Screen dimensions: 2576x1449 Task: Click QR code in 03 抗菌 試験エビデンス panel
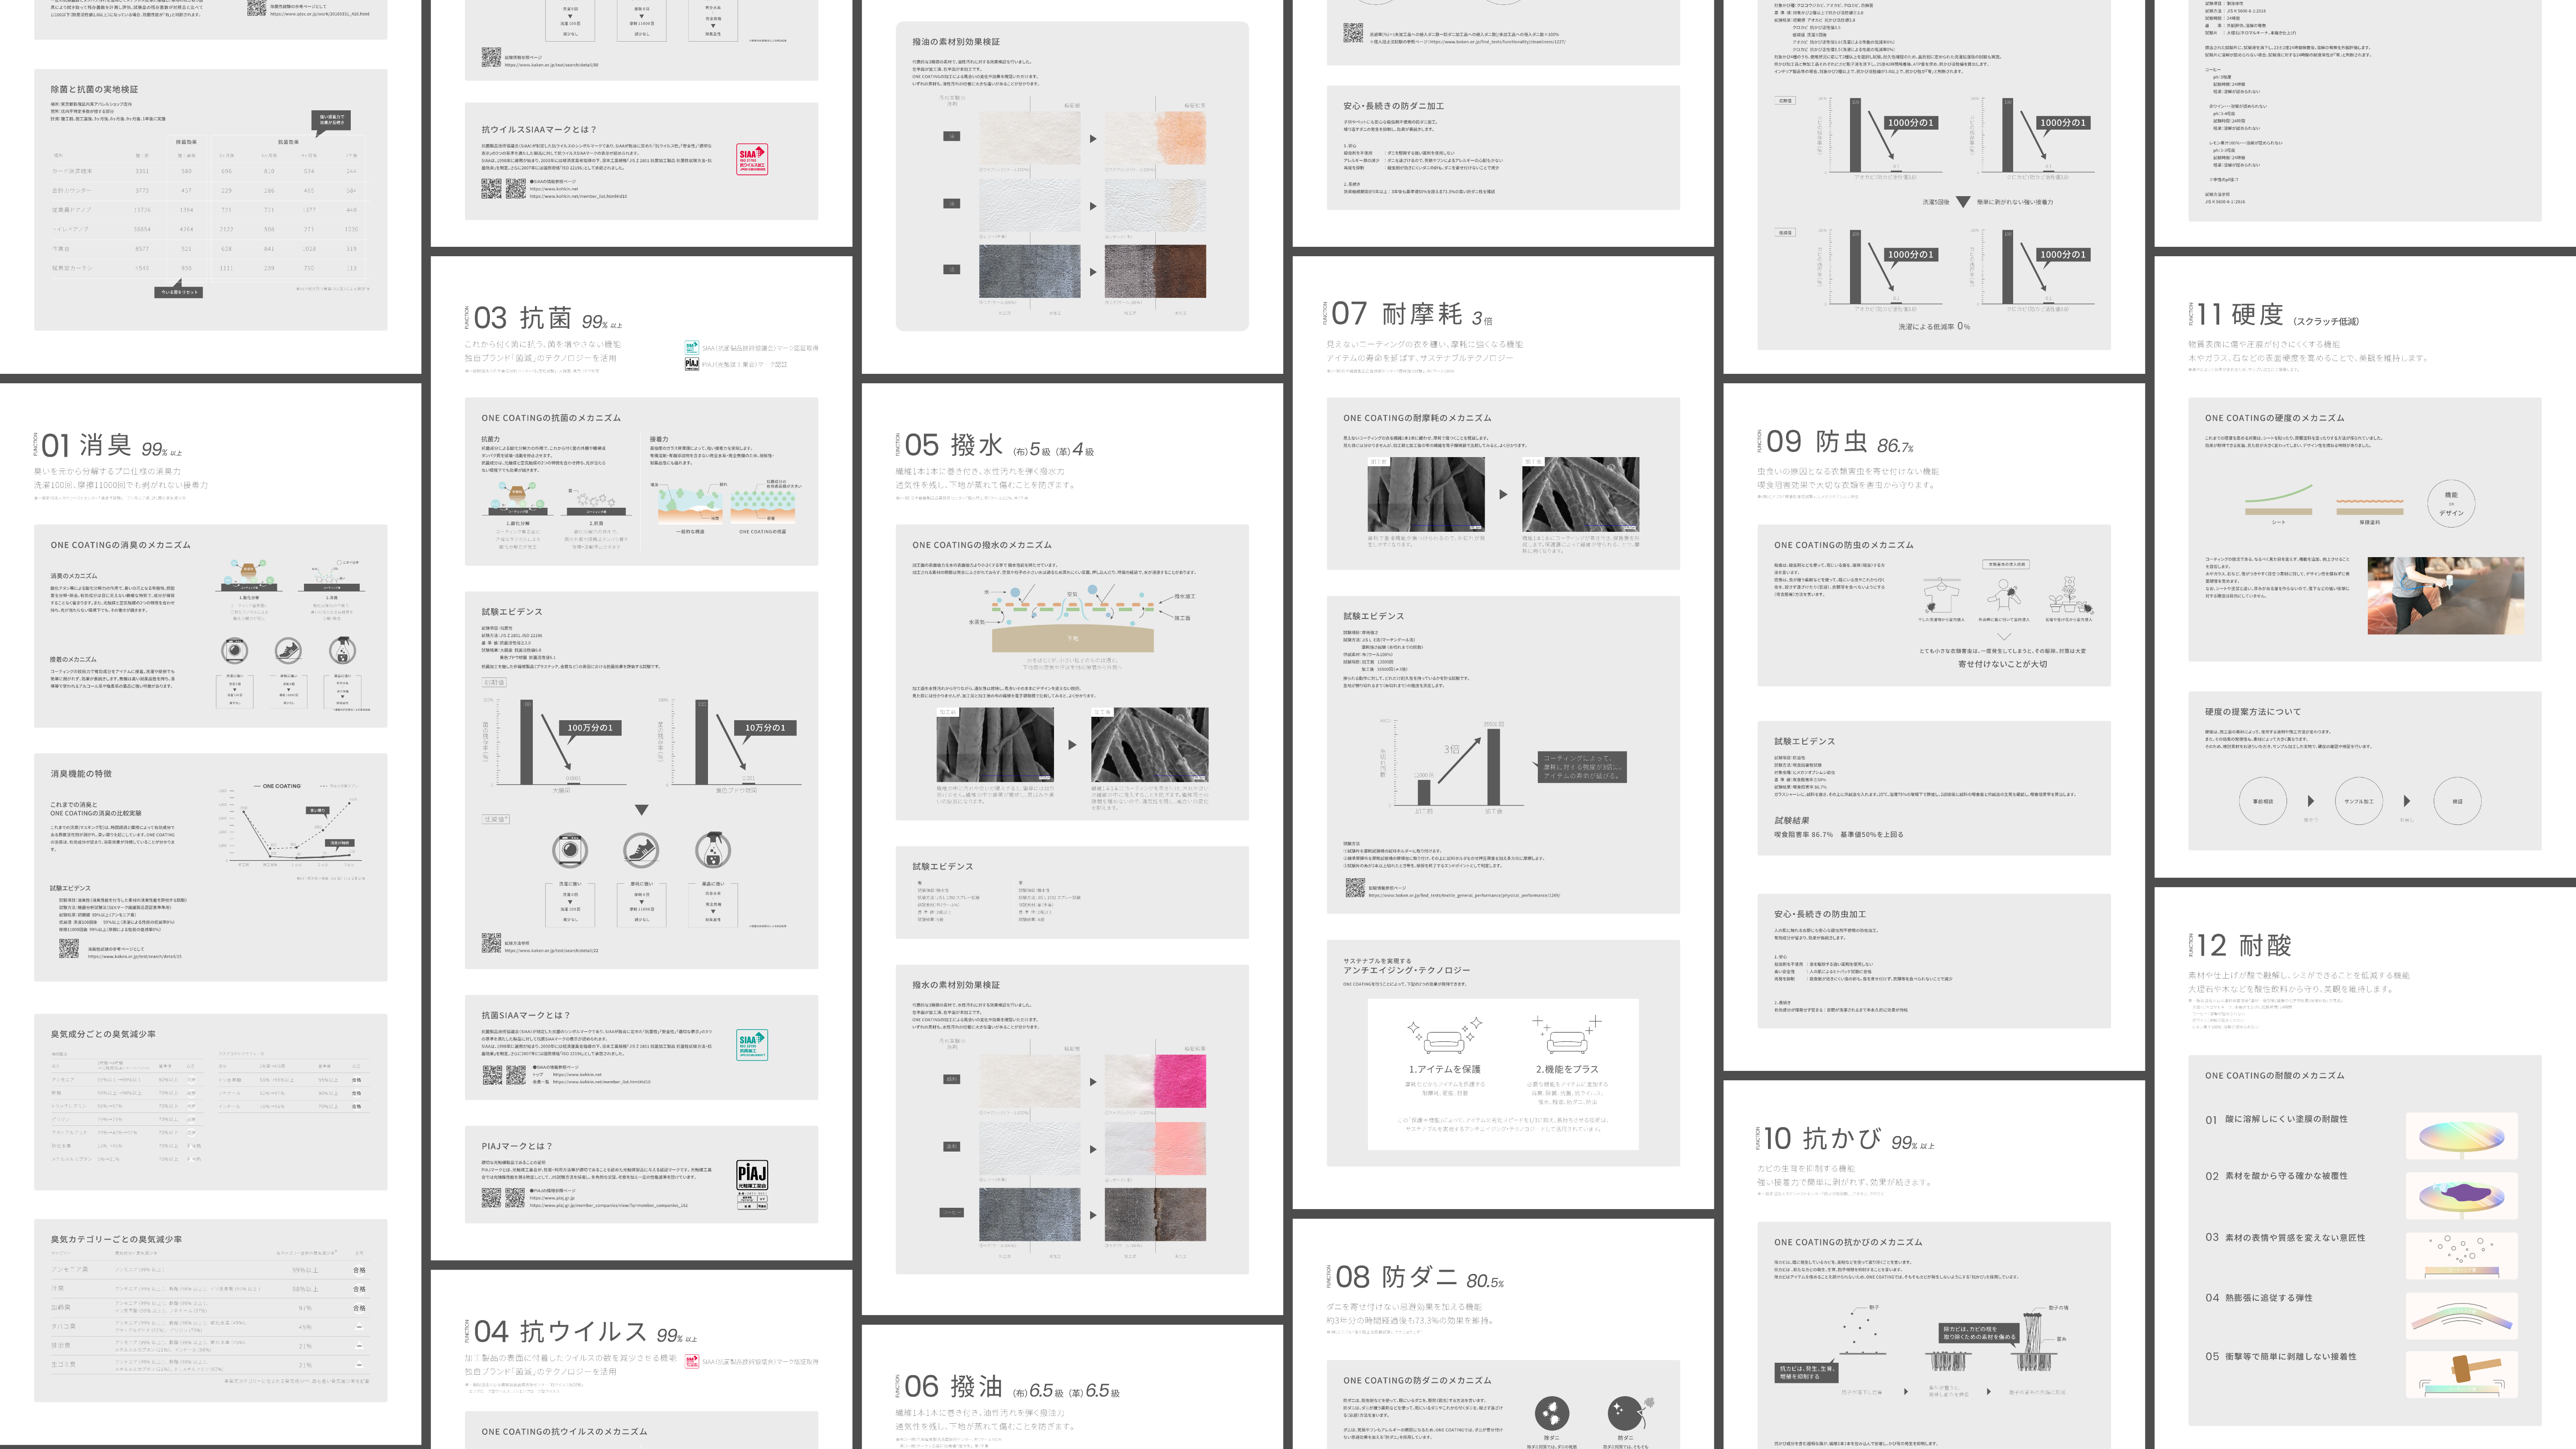tap(491, 942)
